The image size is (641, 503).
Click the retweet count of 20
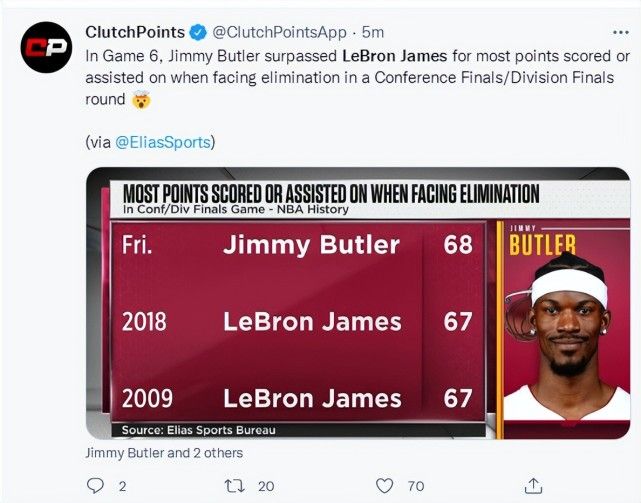click(266, 486)
